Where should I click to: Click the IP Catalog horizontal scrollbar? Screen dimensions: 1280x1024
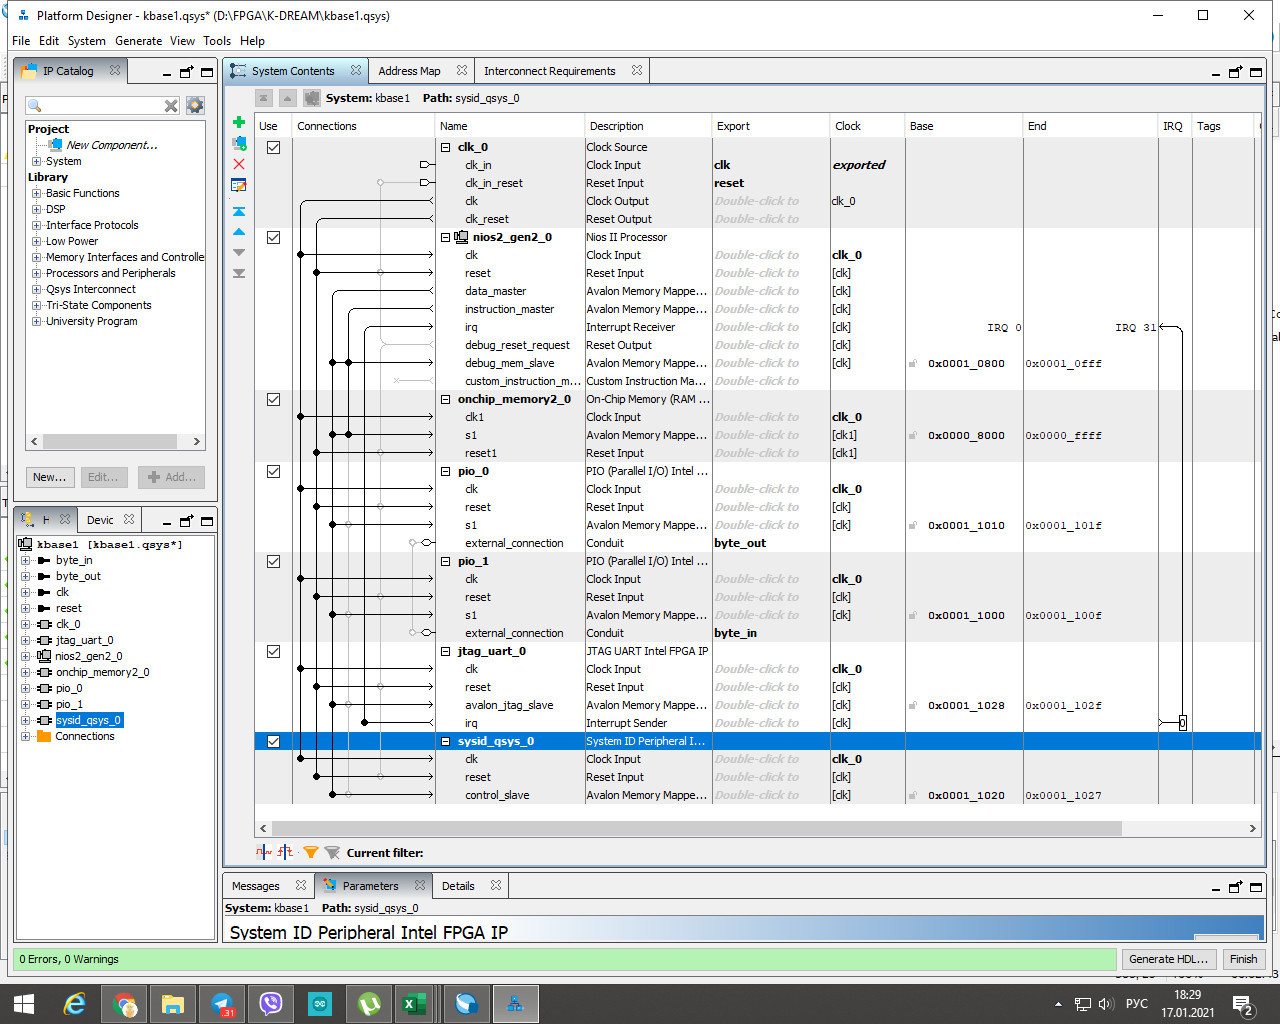click(x=110, y=441)
